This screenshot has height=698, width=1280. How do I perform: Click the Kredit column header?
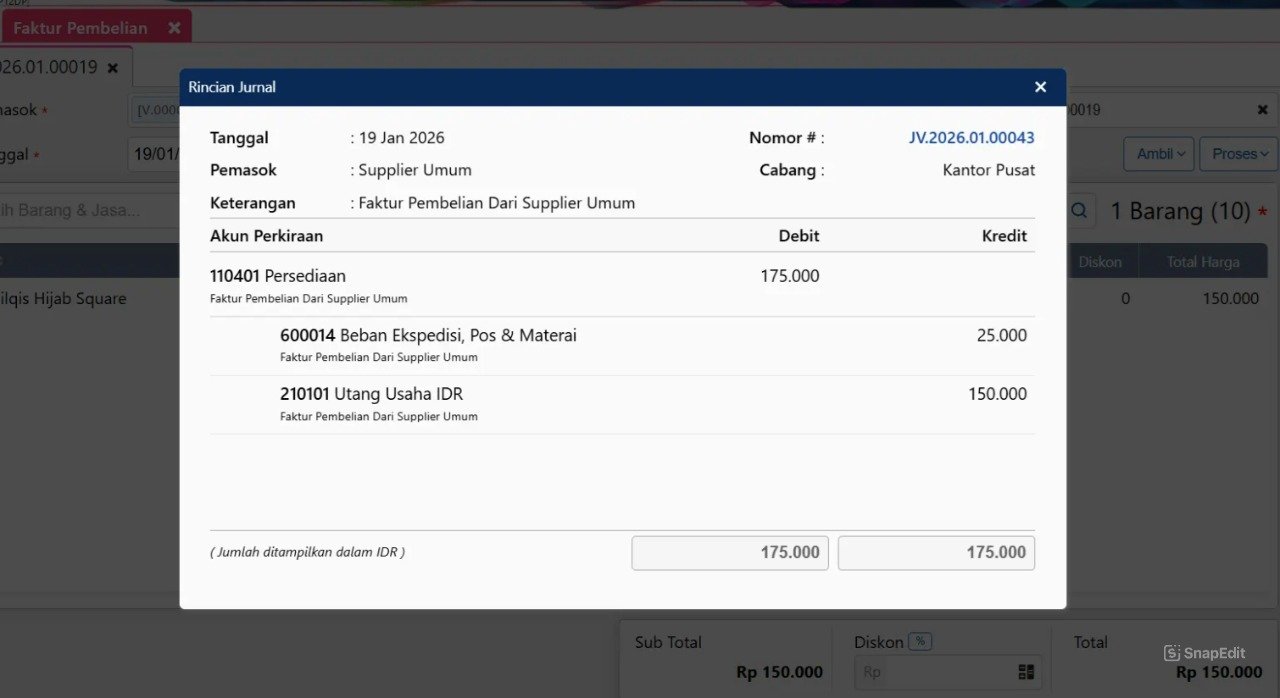click(1004, 236)
